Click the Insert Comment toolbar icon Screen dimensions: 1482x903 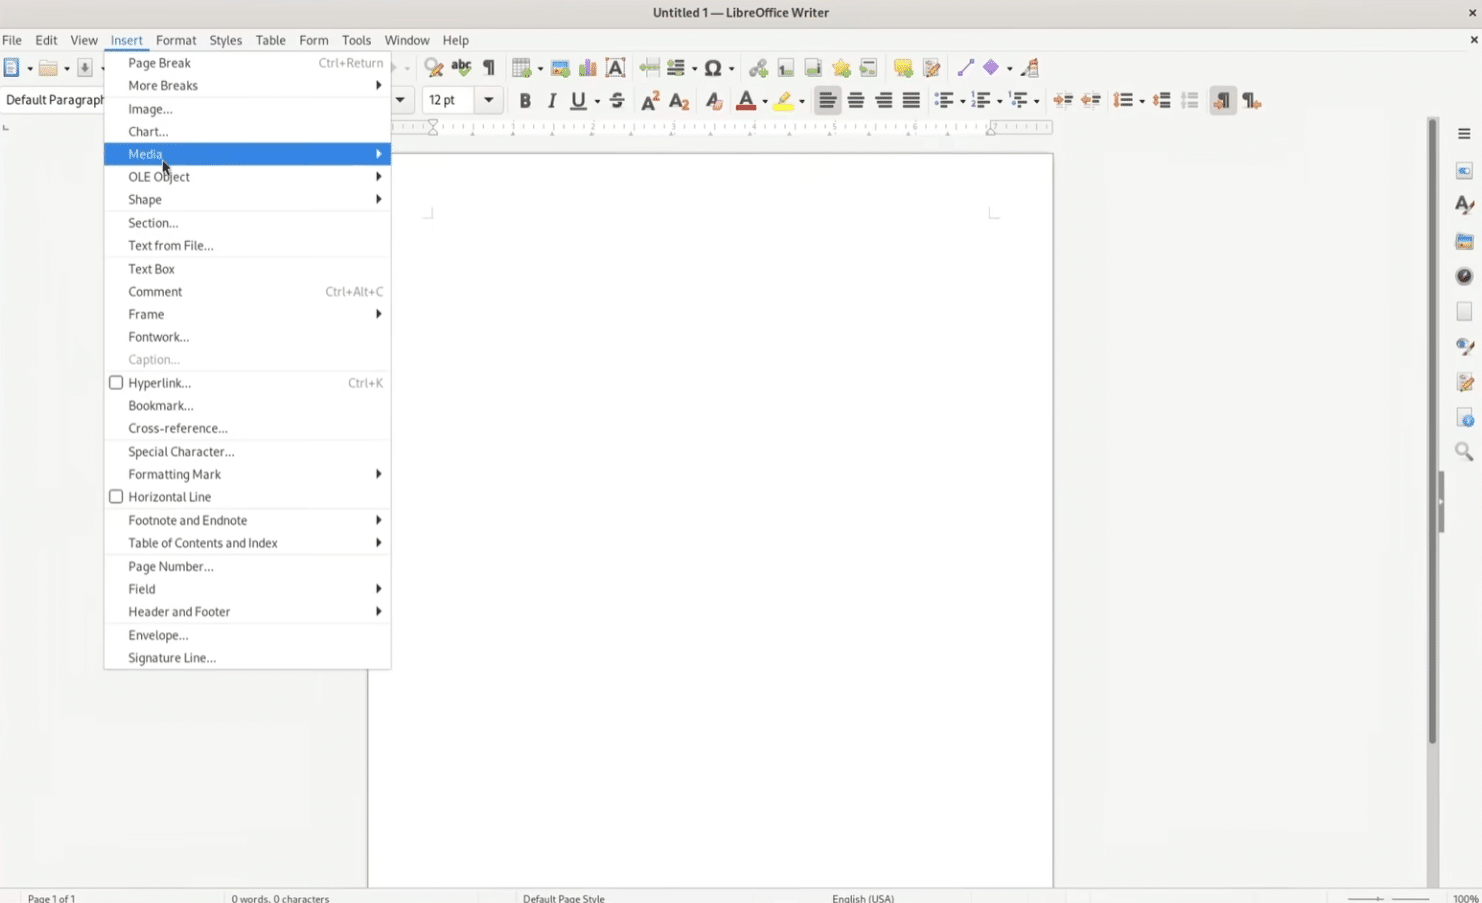click(x=904, y=68)
